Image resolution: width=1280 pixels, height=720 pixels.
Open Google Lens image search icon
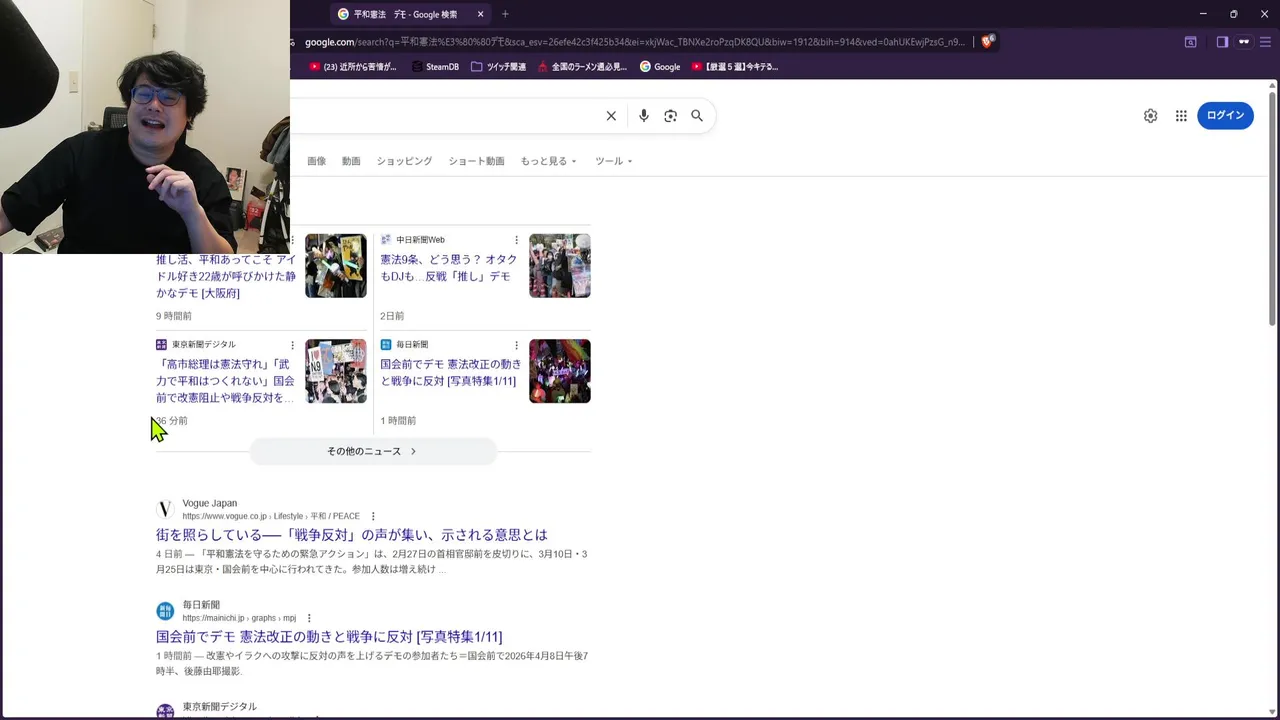pos(670,116)
